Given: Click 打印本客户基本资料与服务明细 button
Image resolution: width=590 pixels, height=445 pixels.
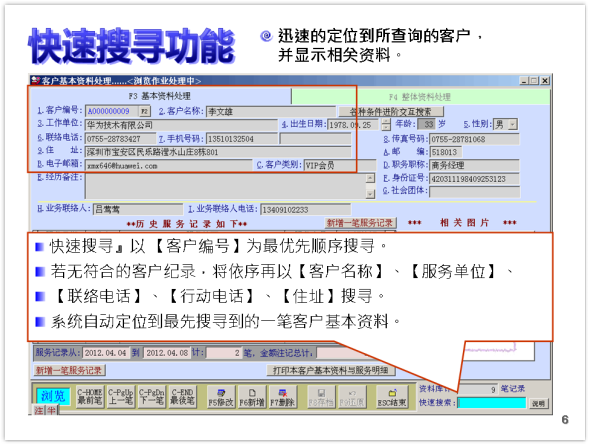Looking at the screenshot, I should (x=331, y=371).
